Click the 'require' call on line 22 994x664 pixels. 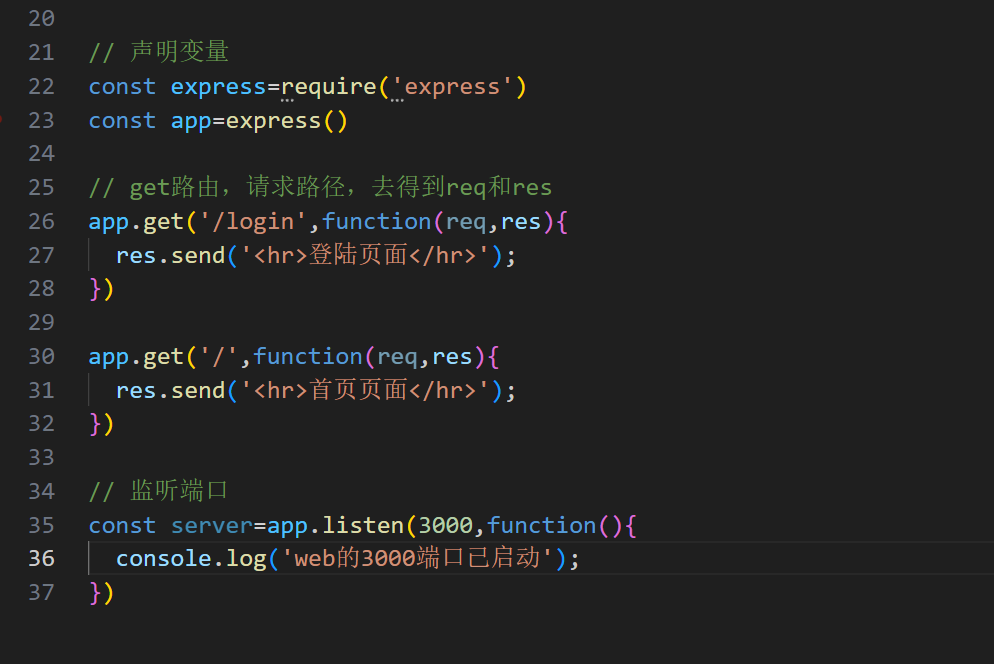click(x=329, y=86)
